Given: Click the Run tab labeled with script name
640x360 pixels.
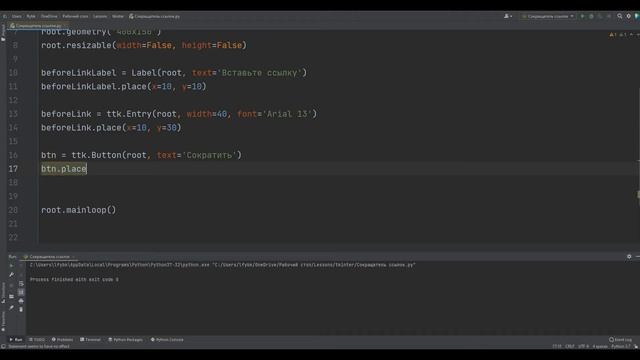Looking at the screenshot, I should [49, 257].
